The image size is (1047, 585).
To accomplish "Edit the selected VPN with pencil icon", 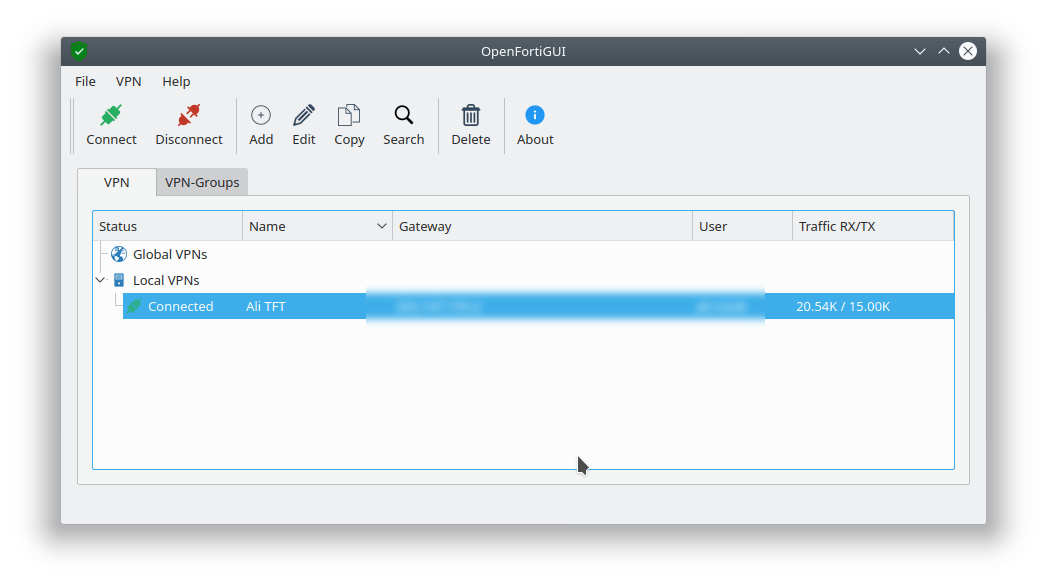I will pyautogui.click(x=304, y=115).
